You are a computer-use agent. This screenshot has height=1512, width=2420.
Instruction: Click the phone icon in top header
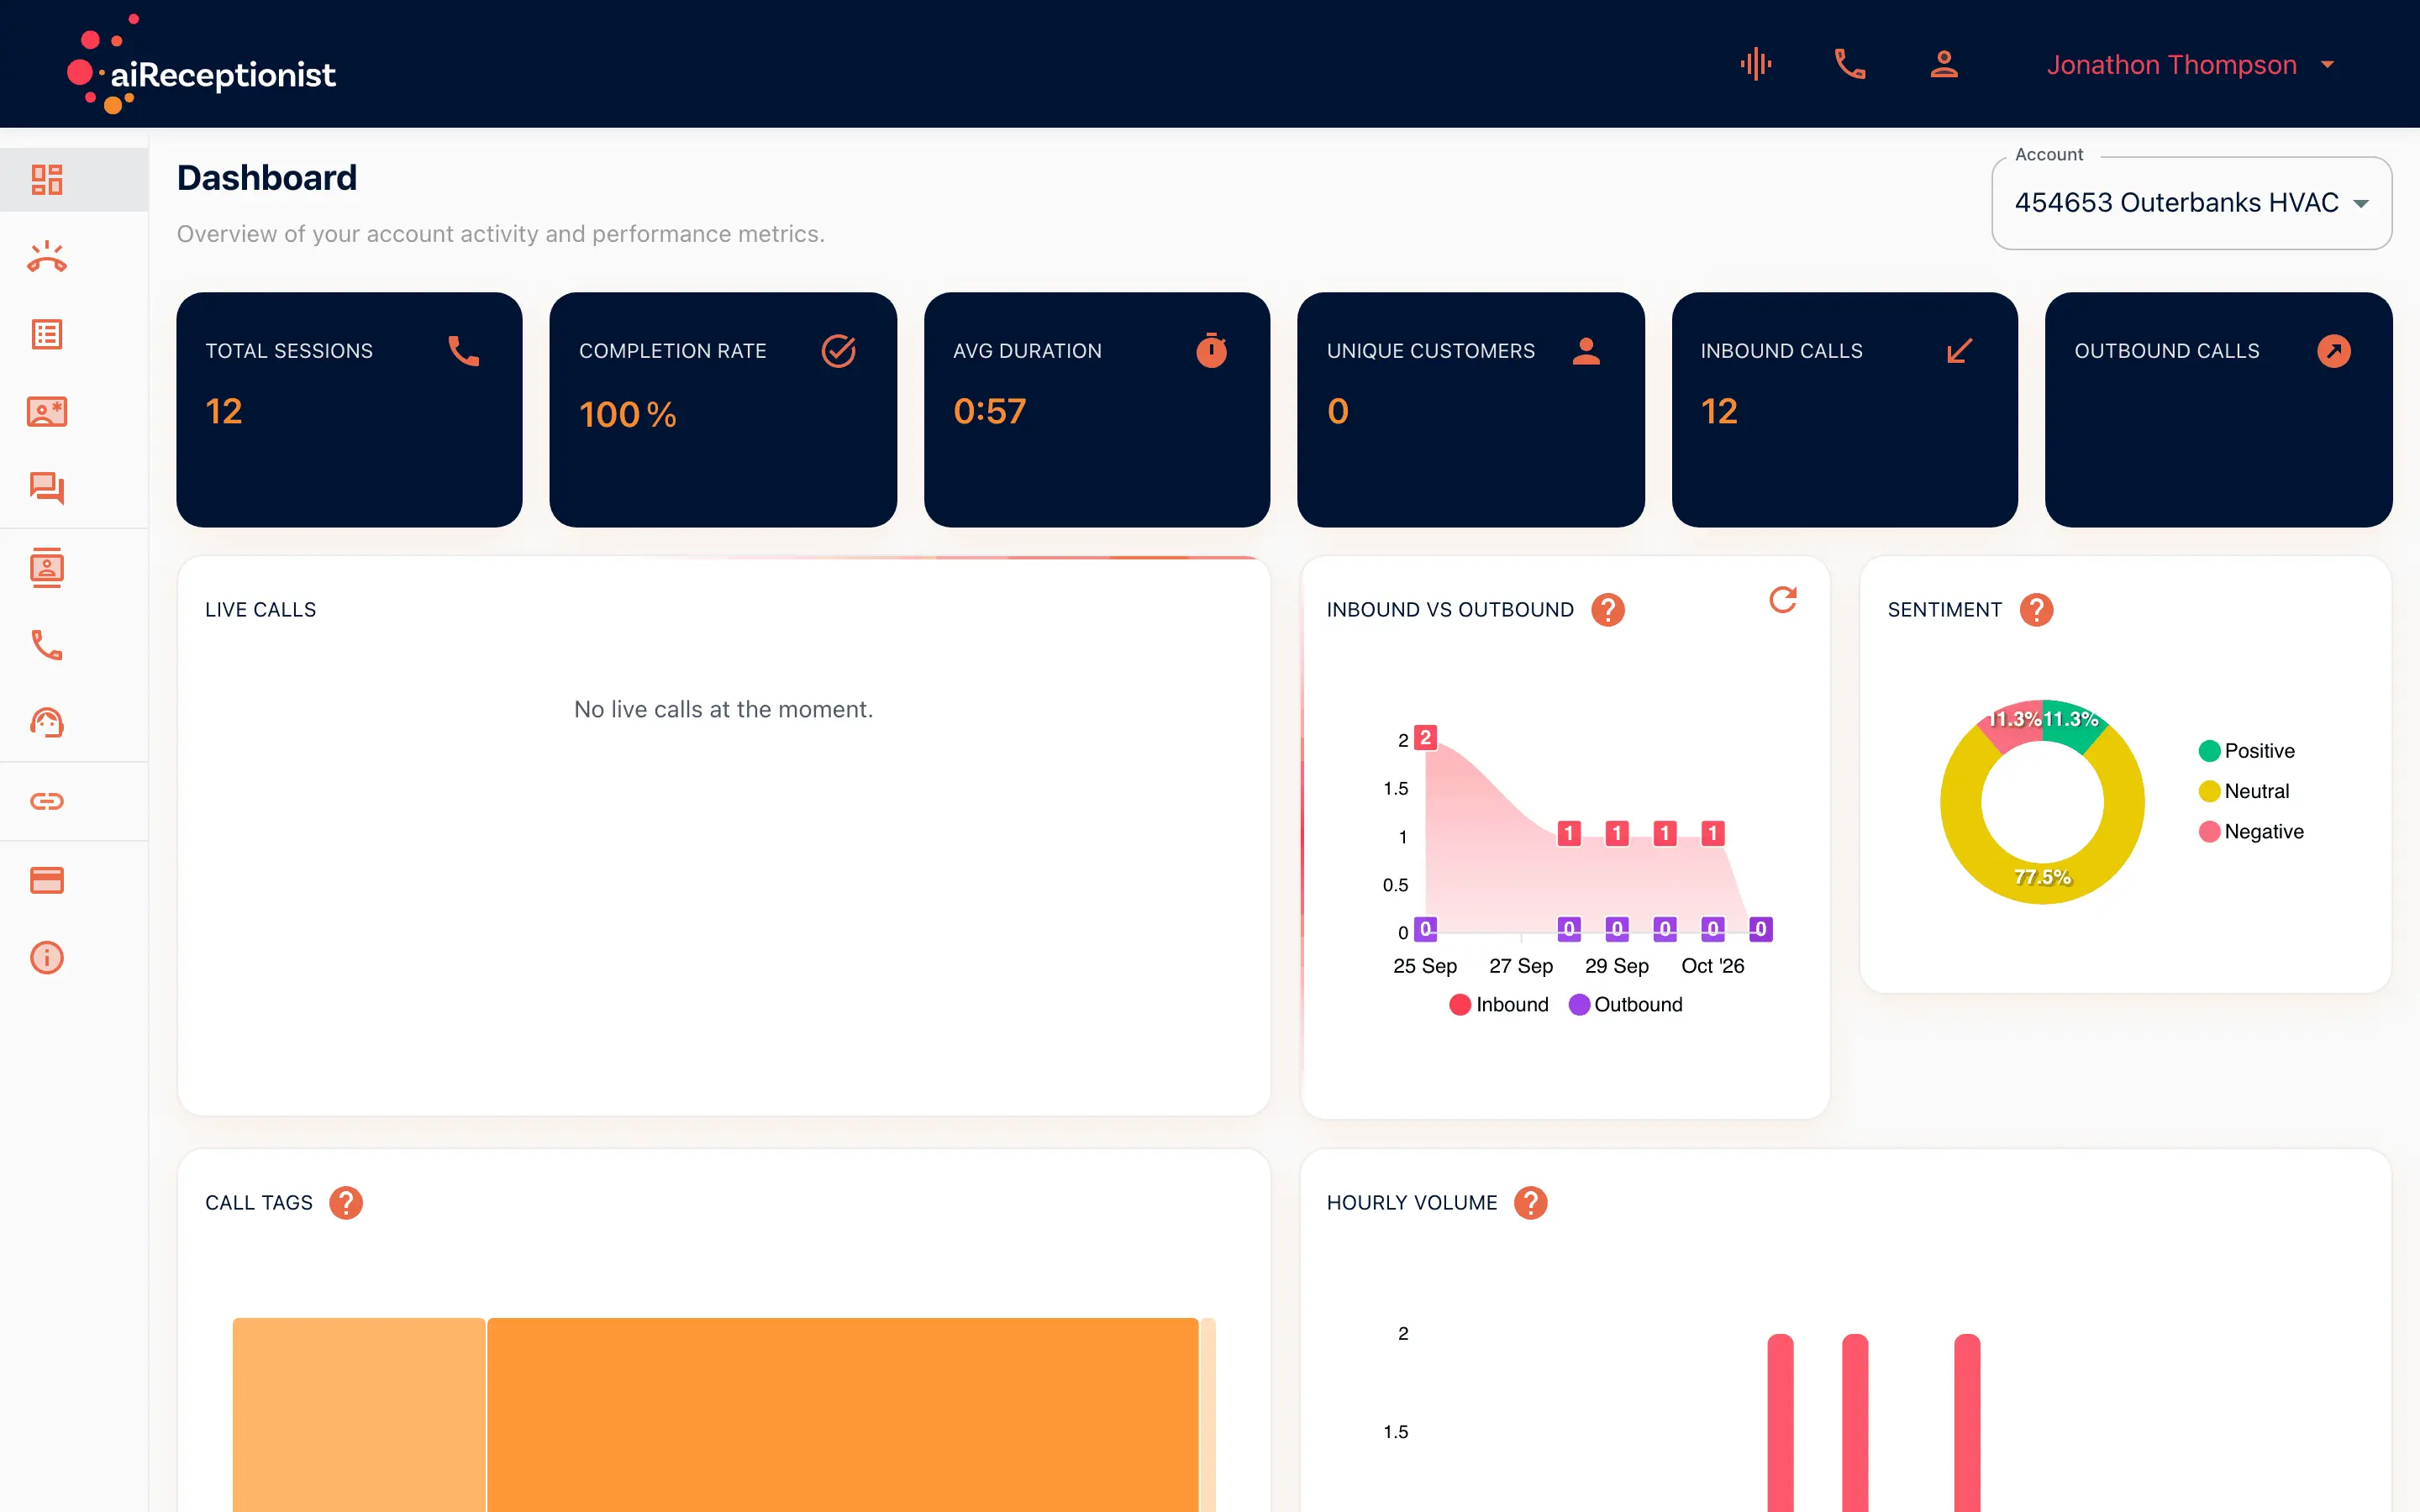1850,64
